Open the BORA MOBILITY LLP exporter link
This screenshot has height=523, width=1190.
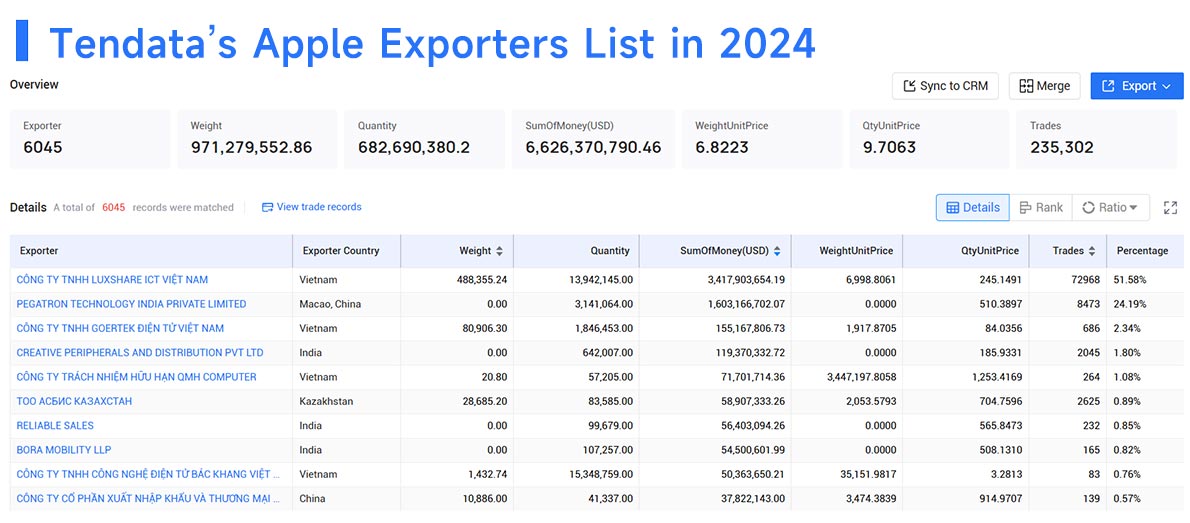pyautogui.click(x=64, y=449)
